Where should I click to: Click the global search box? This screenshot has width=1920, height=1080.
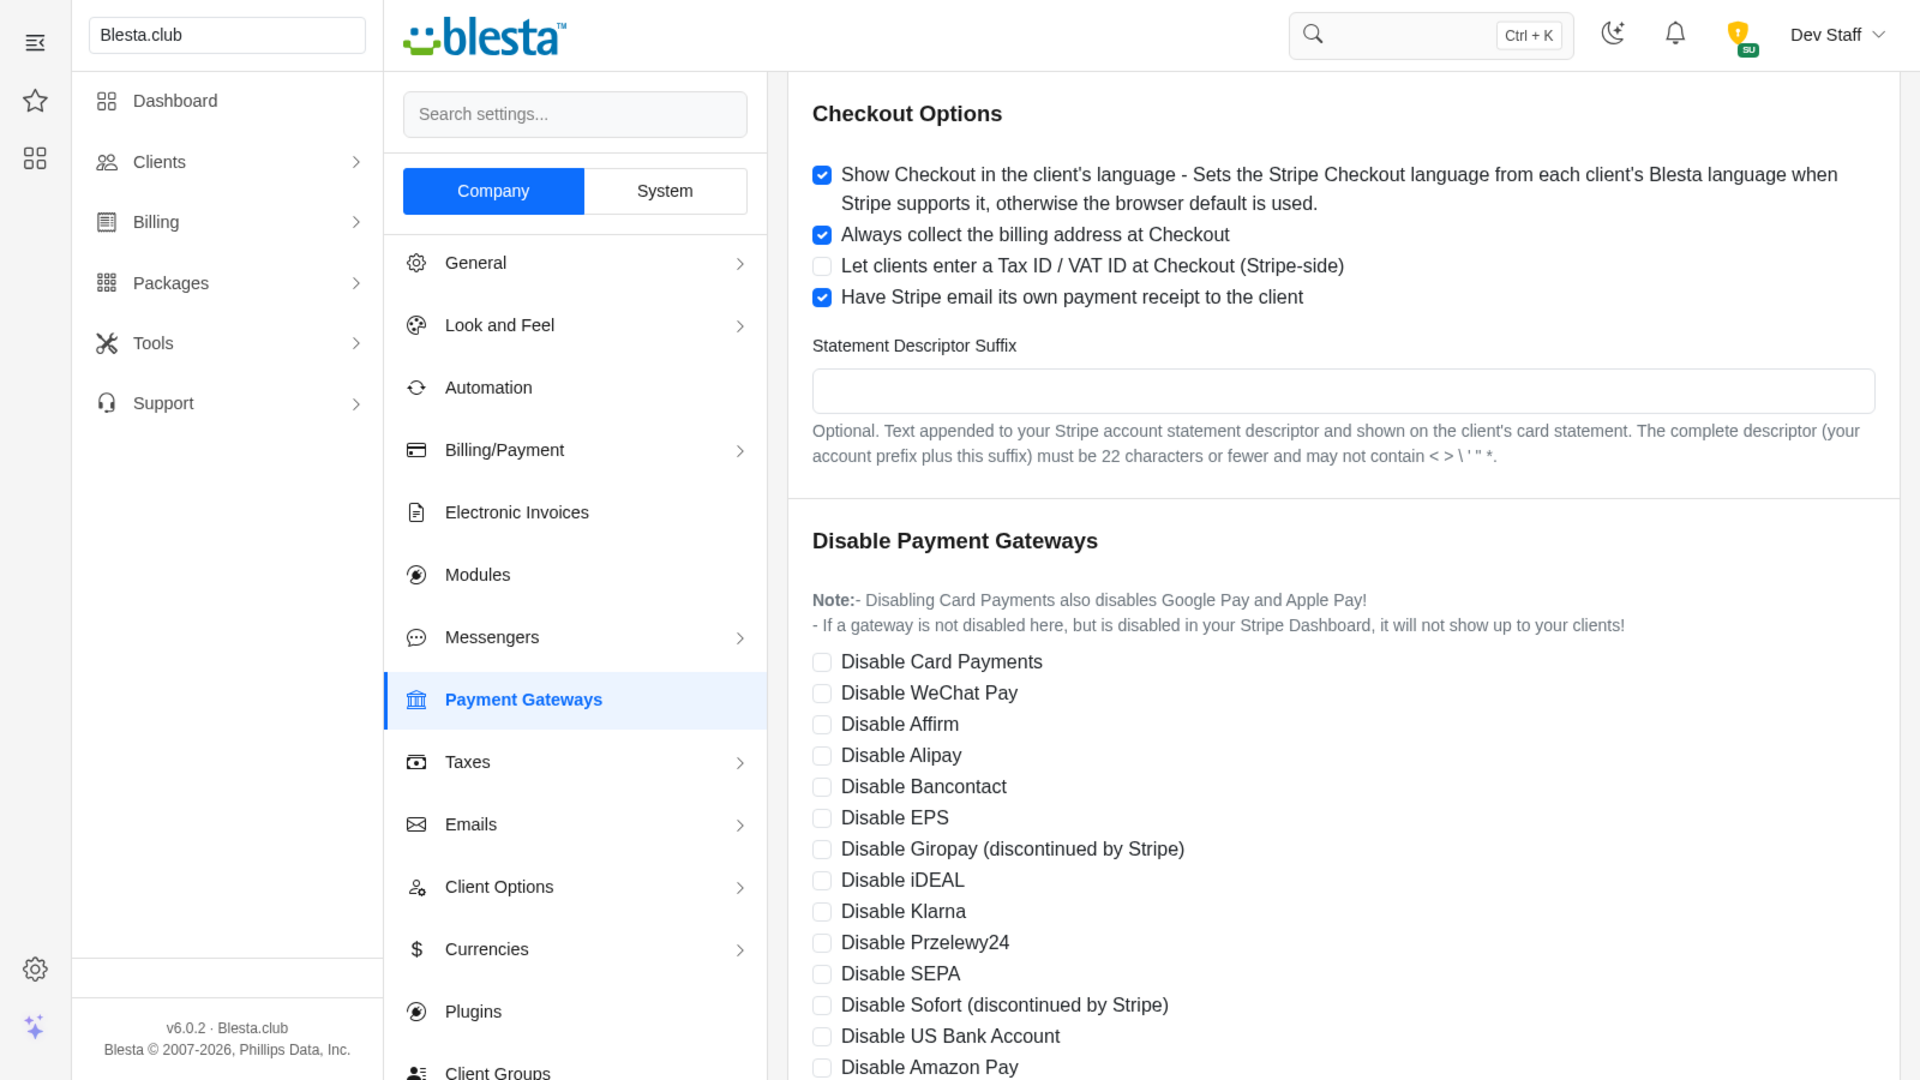pos(1431,35)
